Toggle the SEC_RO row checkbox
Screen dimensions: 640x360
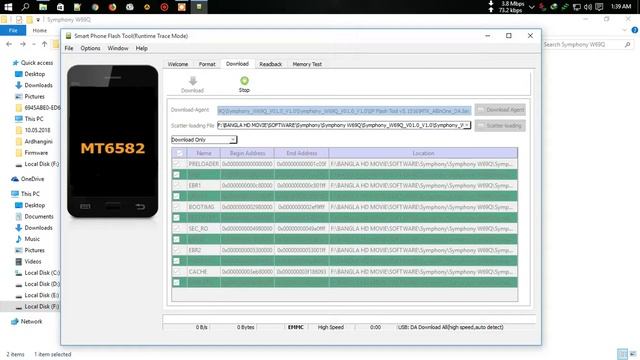[x=176, y=229]
